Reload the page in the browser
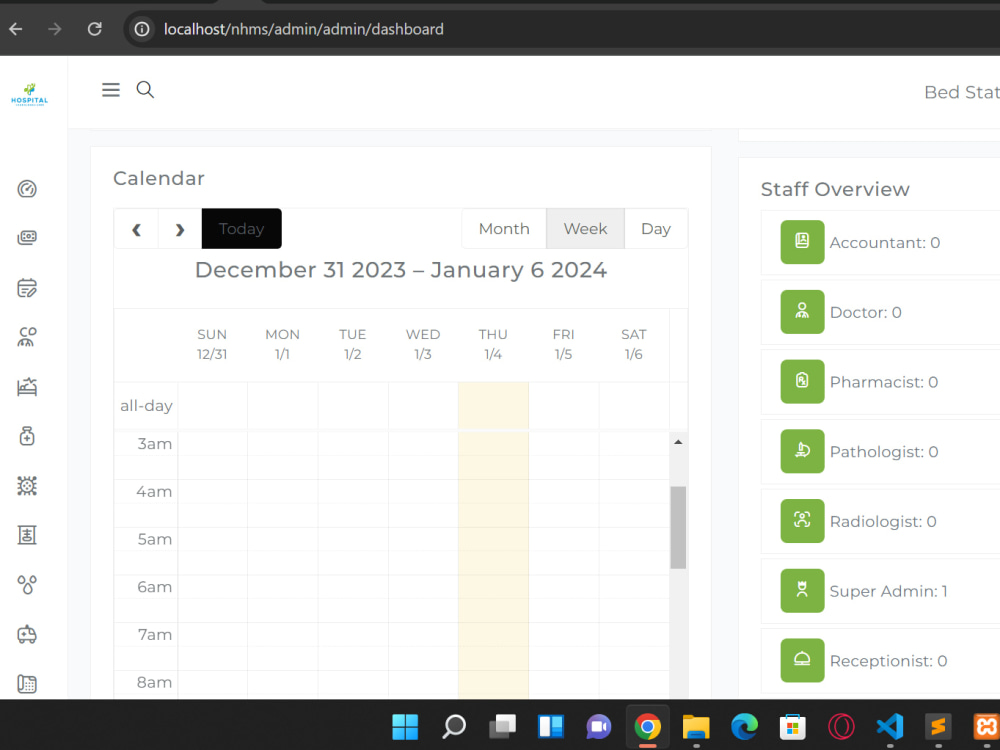 click(x=94, y=29)
